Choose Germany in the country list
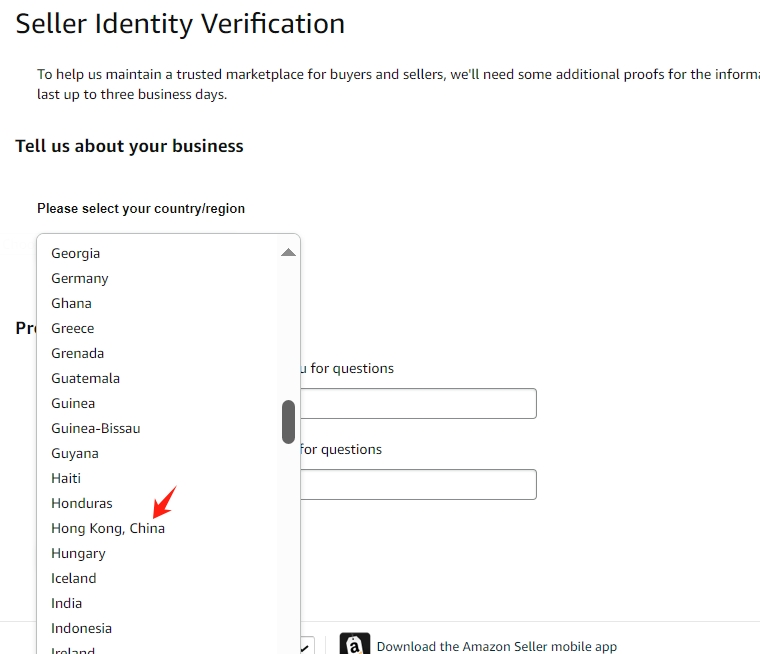Viewport: 760px width, 654px height. [80, 278]
